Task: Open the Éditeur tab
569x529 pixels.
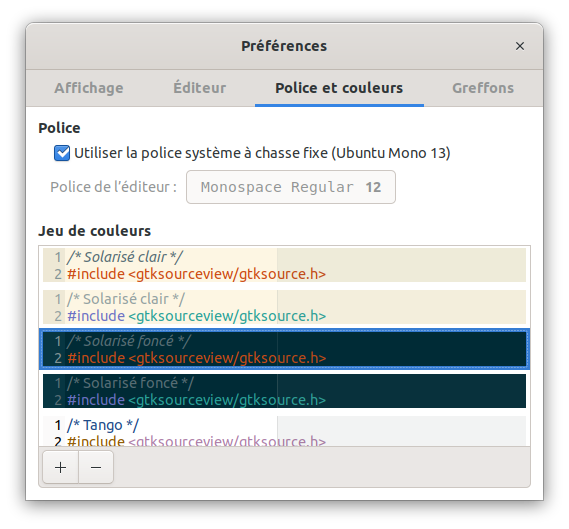Action: (200, 88)
